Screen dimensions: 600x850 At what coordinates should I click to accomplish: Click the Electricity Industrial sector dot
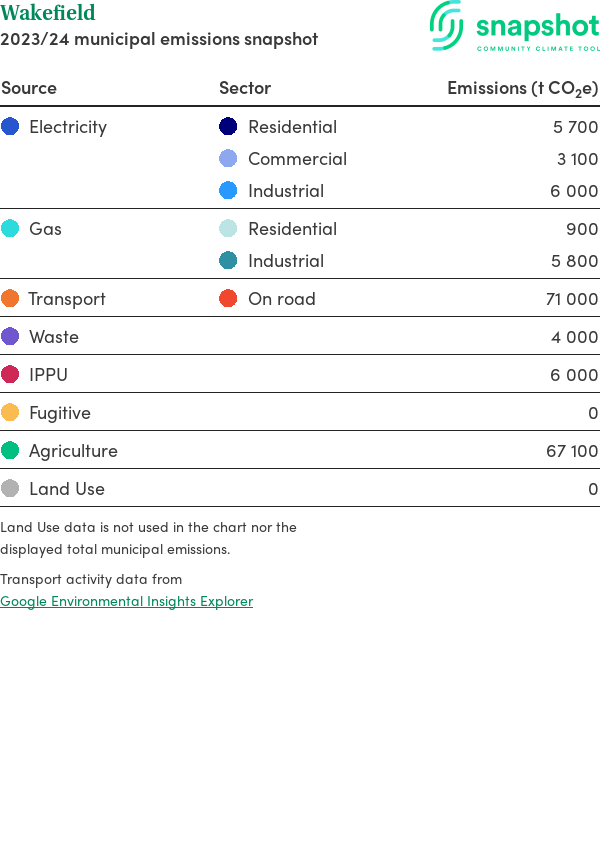tap(228, 190)
